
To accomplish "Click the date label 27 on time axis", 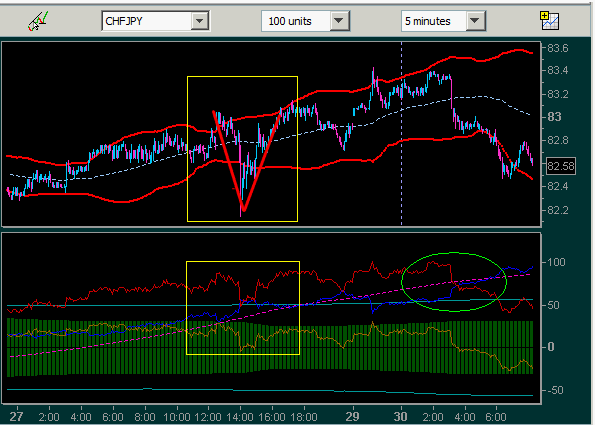I will pyautogui.click(x=16, y=416).
